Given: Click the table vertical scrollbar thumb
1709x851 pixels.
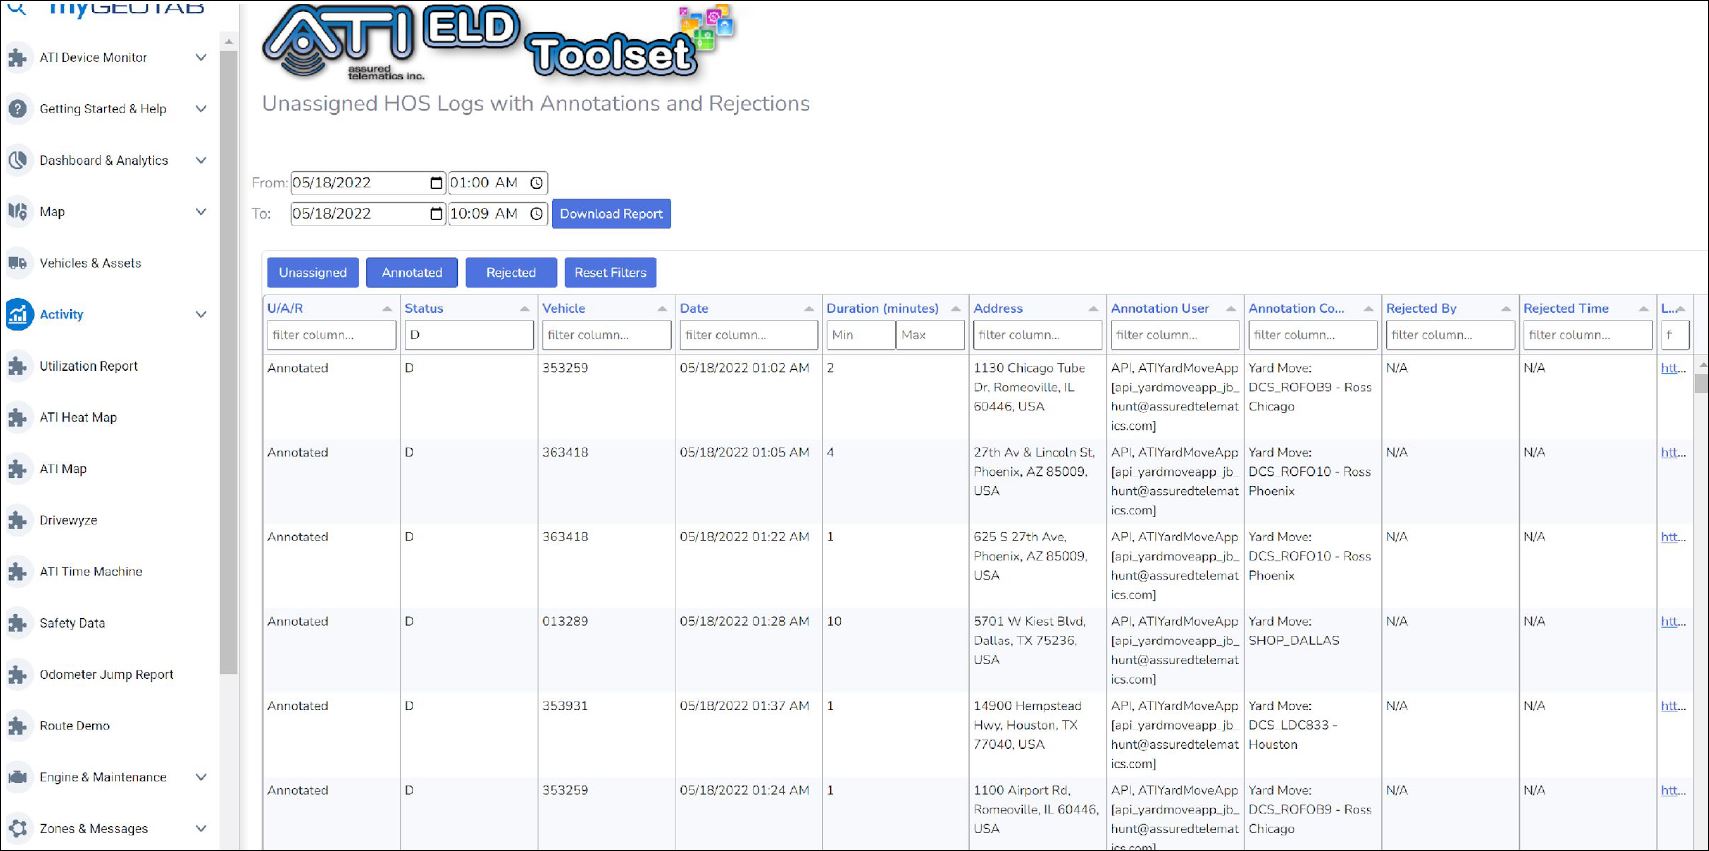Looking at the screenshot, I should click(x=1701, y=384).
